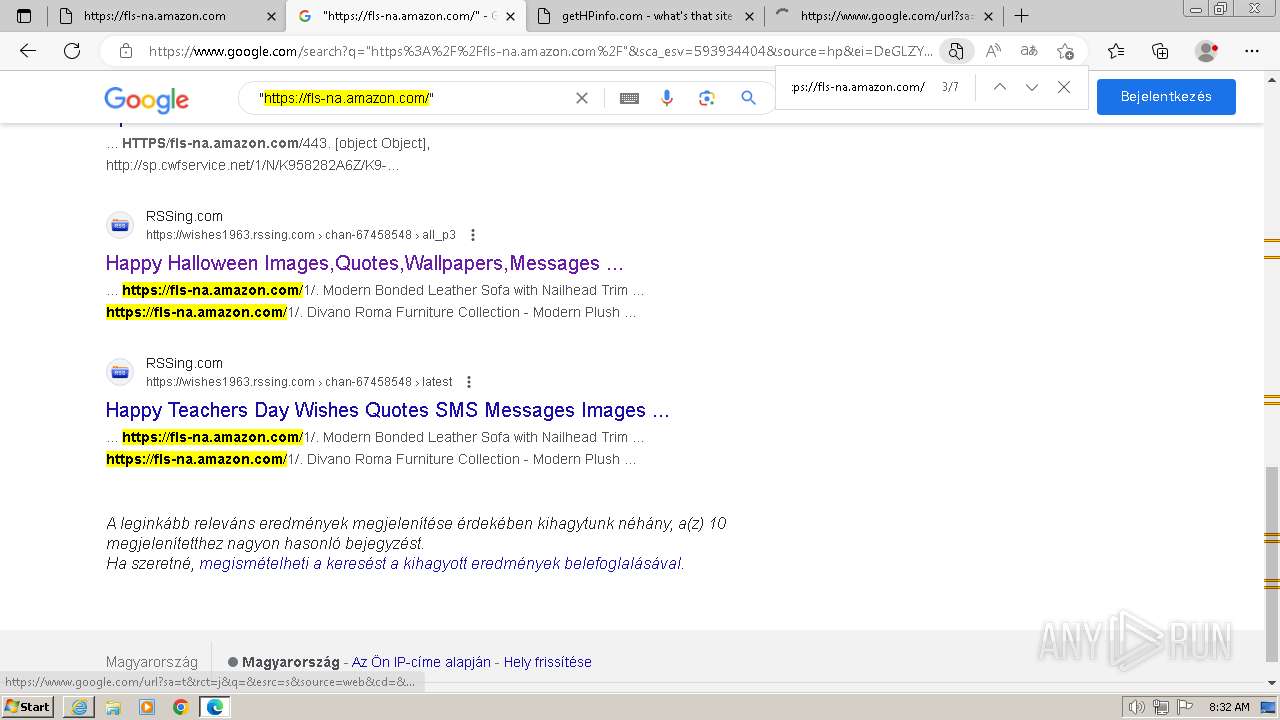Start a voice search
The height and width of the screenshot is (720, 1280).
[x=667, y=98]
